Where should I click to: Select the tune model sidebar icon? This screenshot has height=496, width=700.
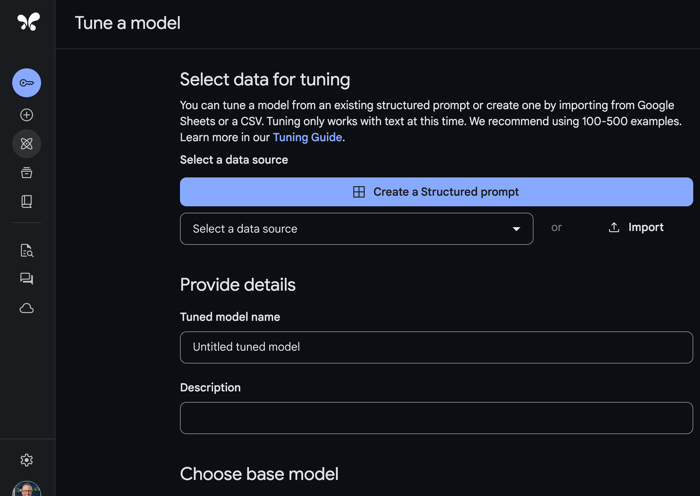coord(27,144)
